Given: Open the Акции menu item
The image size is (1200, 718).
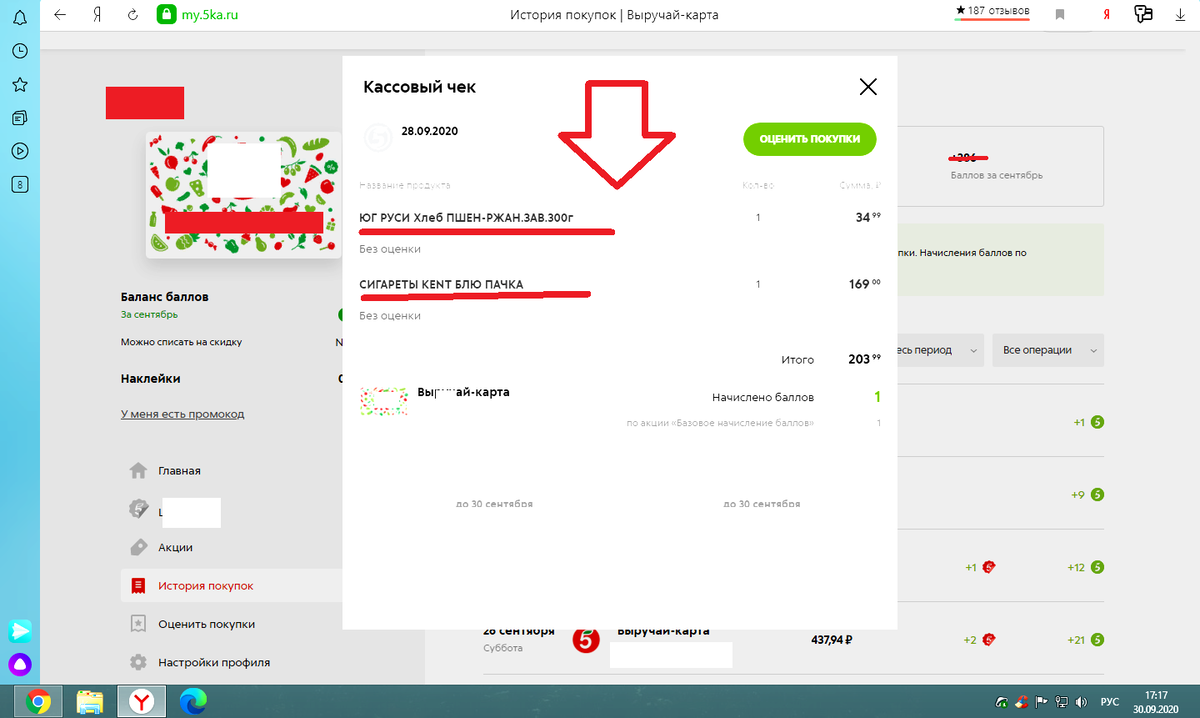Looking at the screenshot, I should pyautogui.click(x=175, y=548).
